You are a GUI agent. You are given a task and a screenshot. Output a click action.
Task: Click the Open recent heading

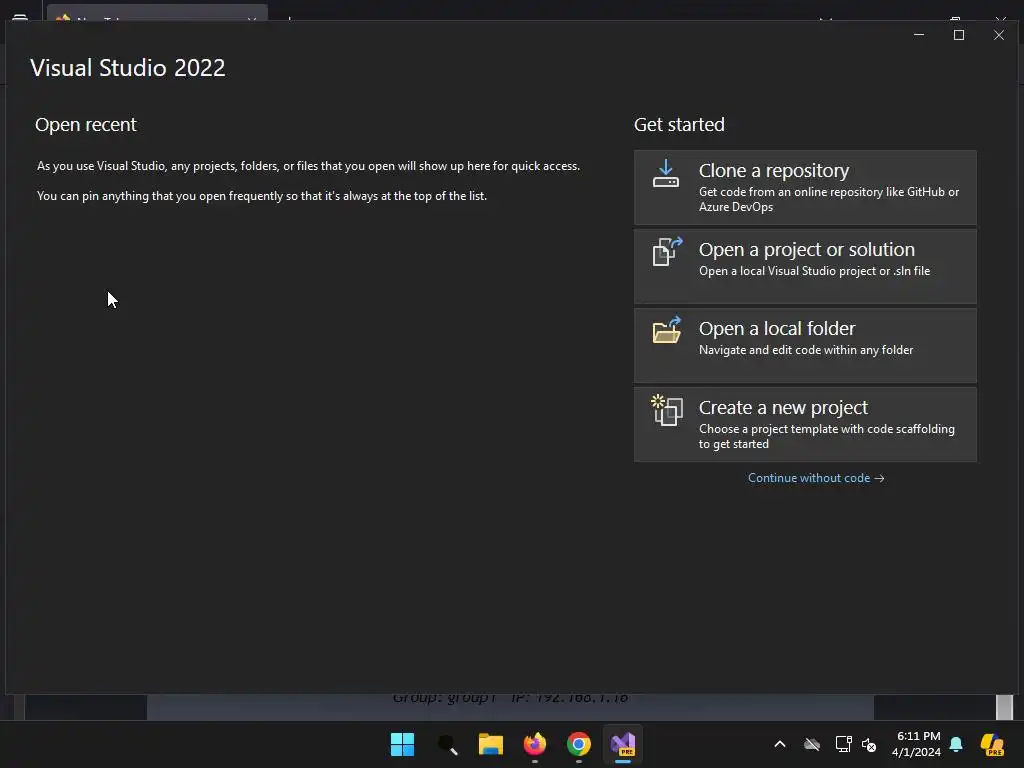86,125
